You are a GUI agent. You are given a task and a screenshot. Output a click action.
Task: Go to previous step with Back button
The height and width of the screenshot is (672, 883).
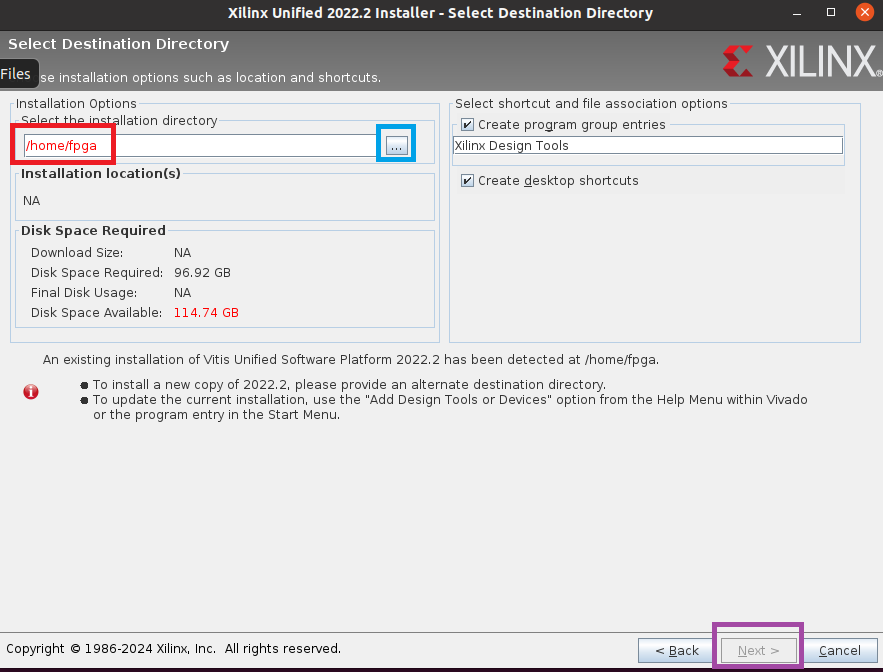(x=676, y=651)
